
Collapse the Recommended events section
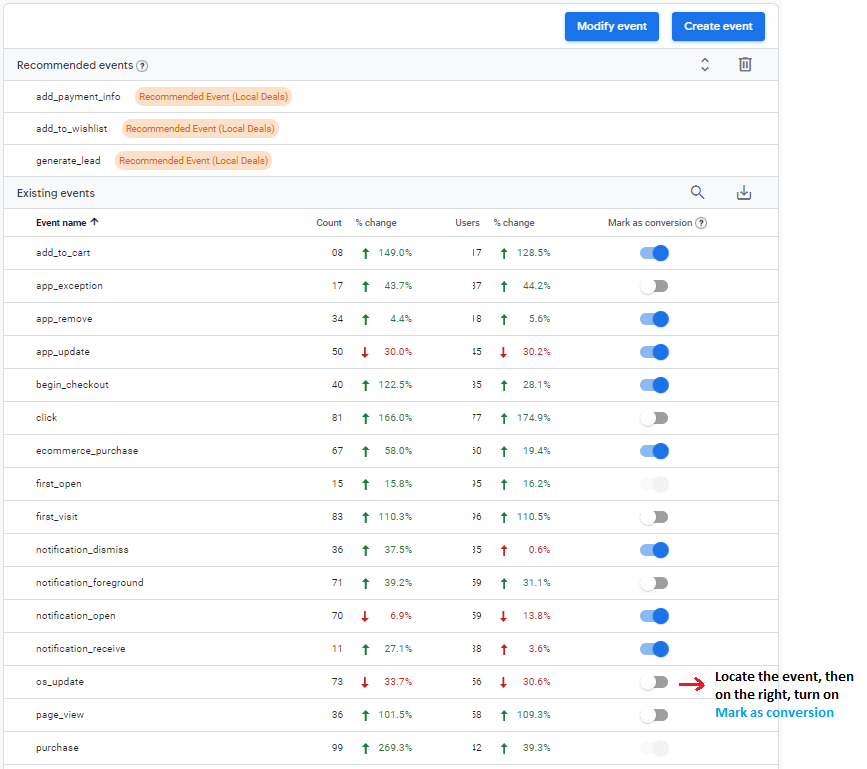point(704,65)
